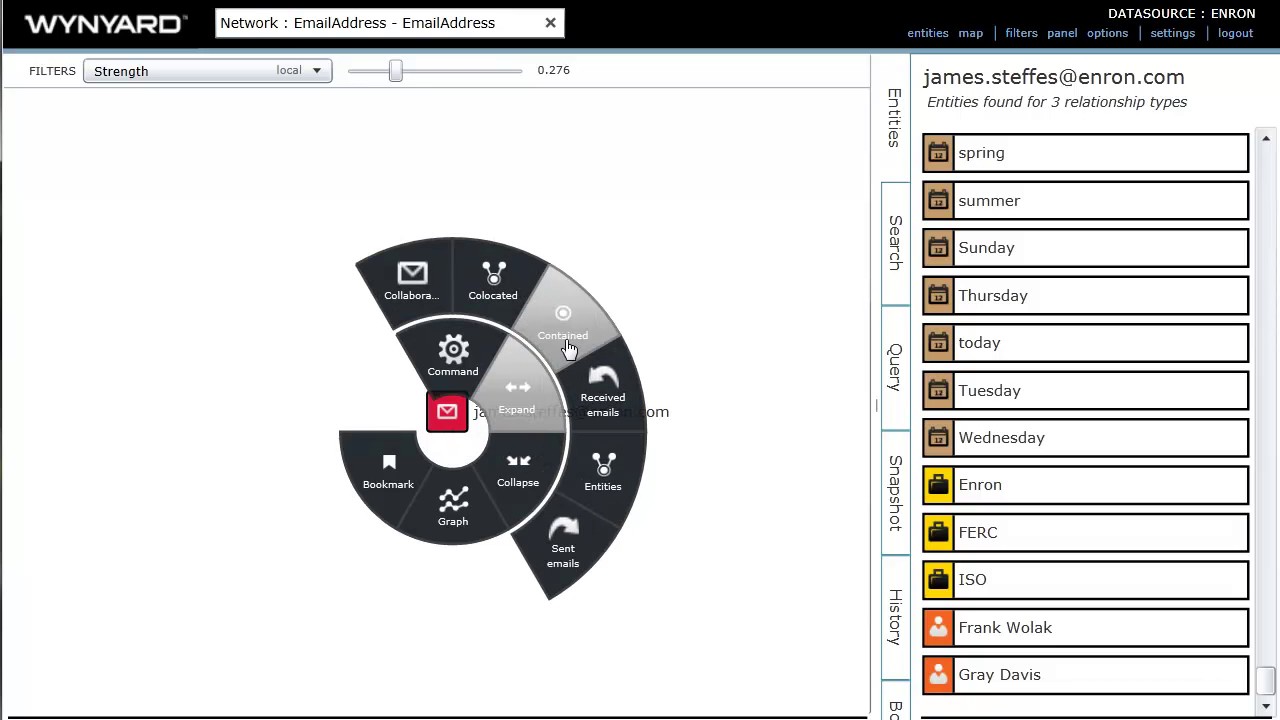The width and height of the screenshot is (1280, 720).
Task: Select the spring entity row
Action: tap(1085, 153)
